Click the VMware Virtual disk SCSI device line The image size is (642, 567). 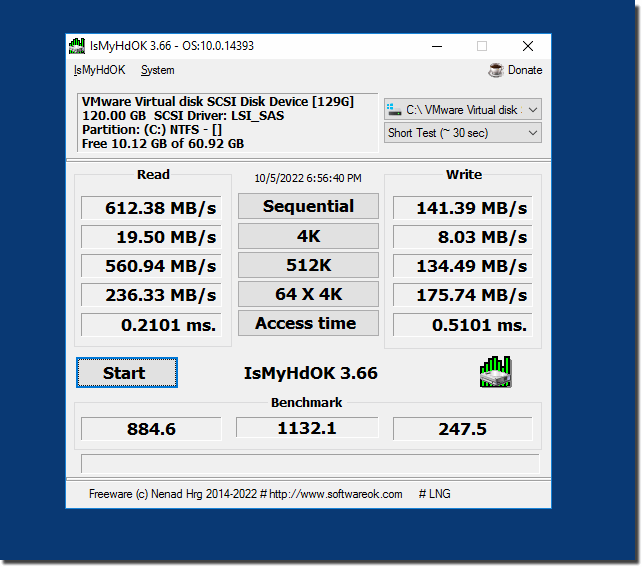coord(218,102)
